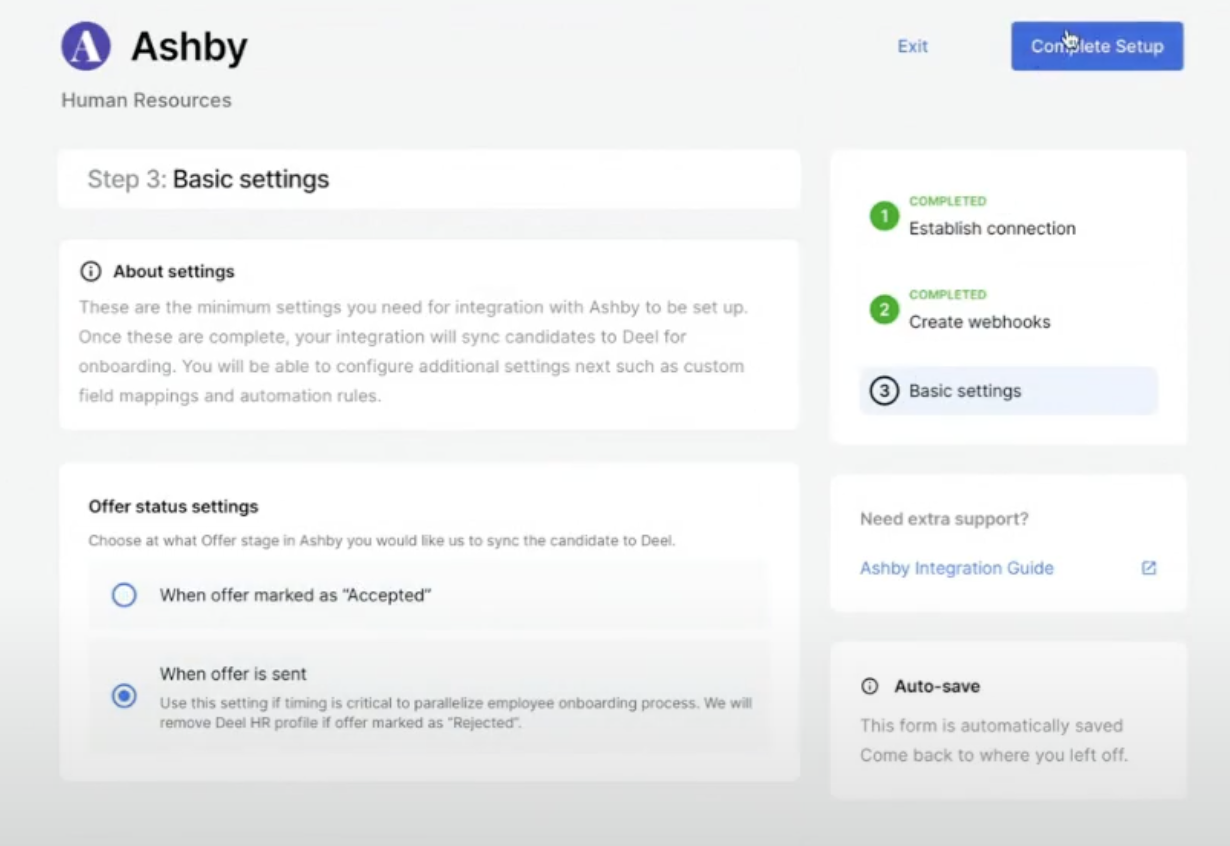Open external link icon beside Integration Guide
1230x846 pixels.
pos(1149,568)
